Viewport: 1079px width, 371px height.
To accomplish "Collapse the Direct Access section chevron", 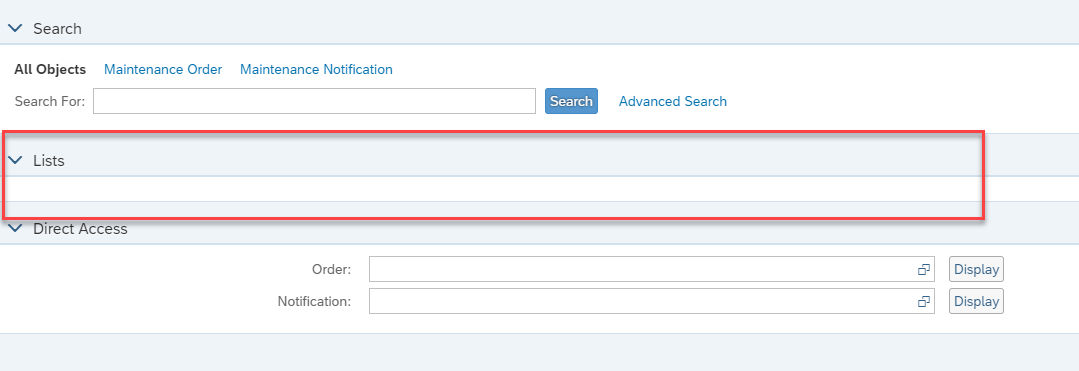I will 15,229.
